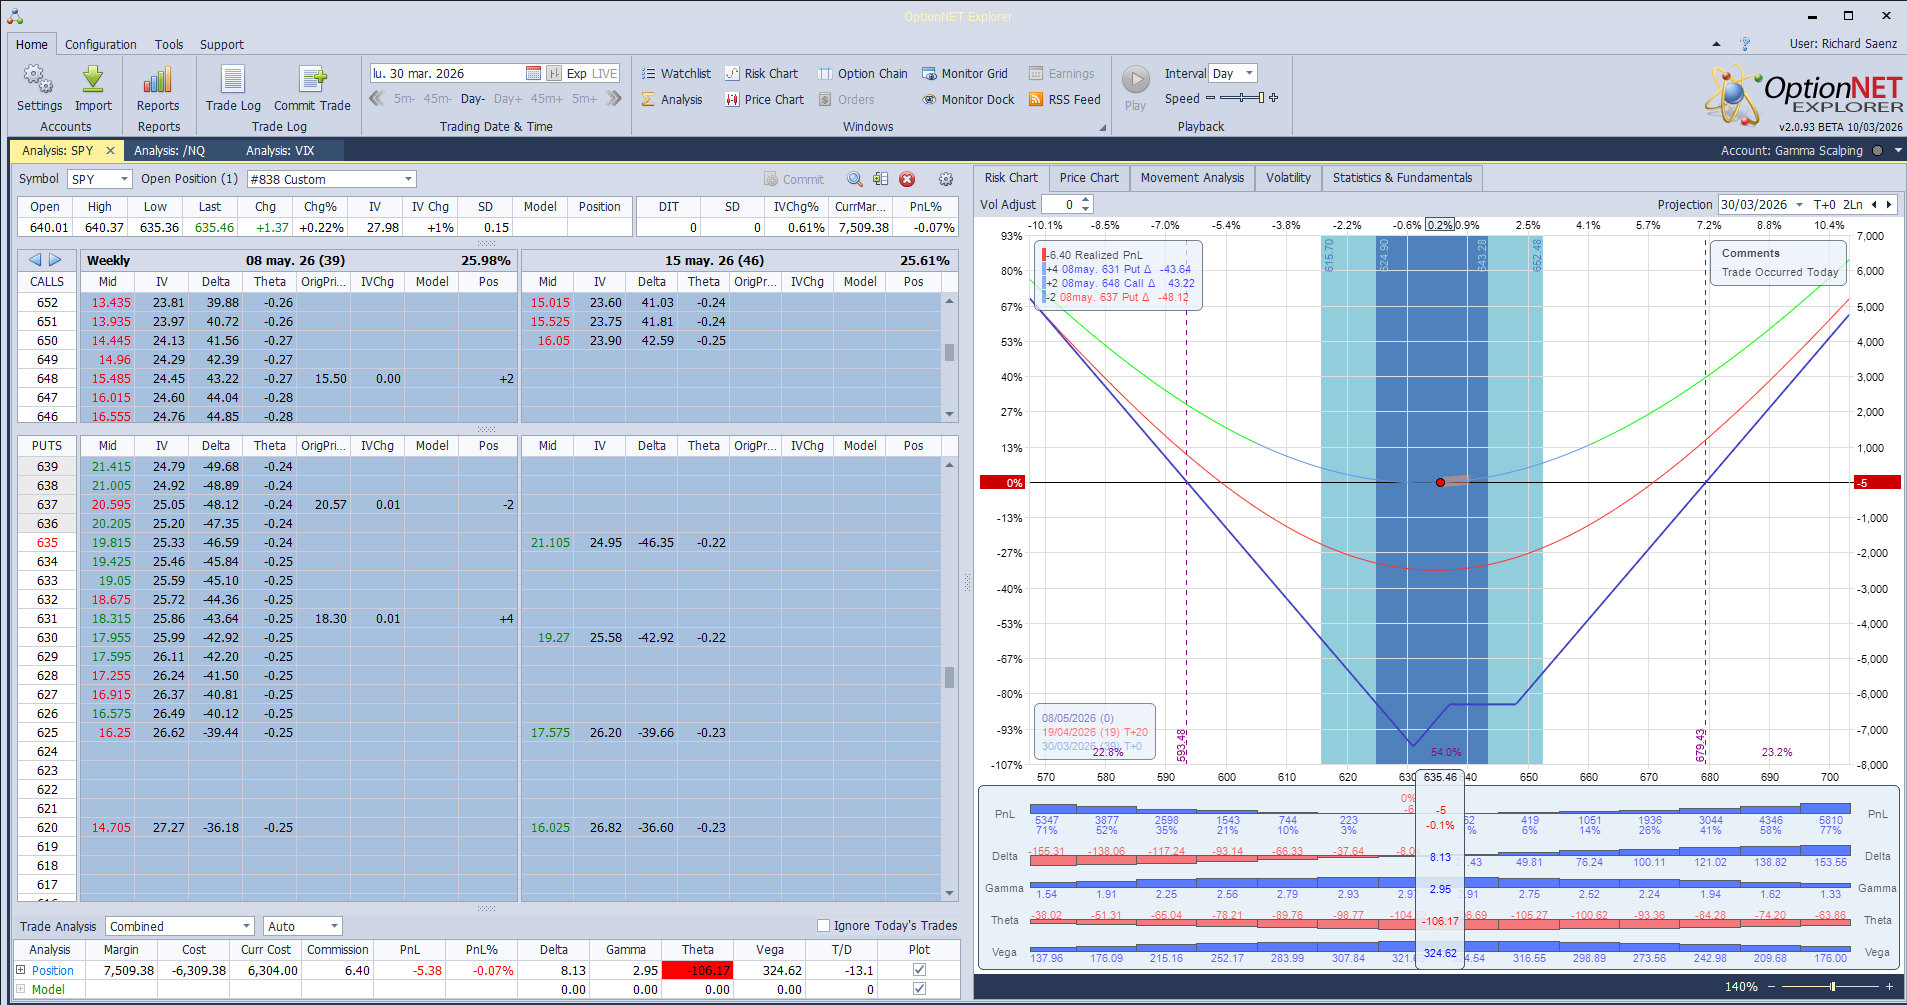
Task: Click the trading date input field
Action: click(447, 73)
